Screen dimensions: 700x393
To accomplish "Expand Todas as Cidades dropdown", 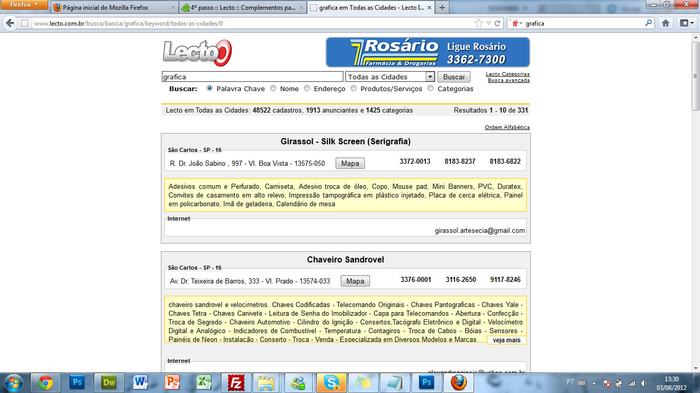I will click(x=429, y=77).
